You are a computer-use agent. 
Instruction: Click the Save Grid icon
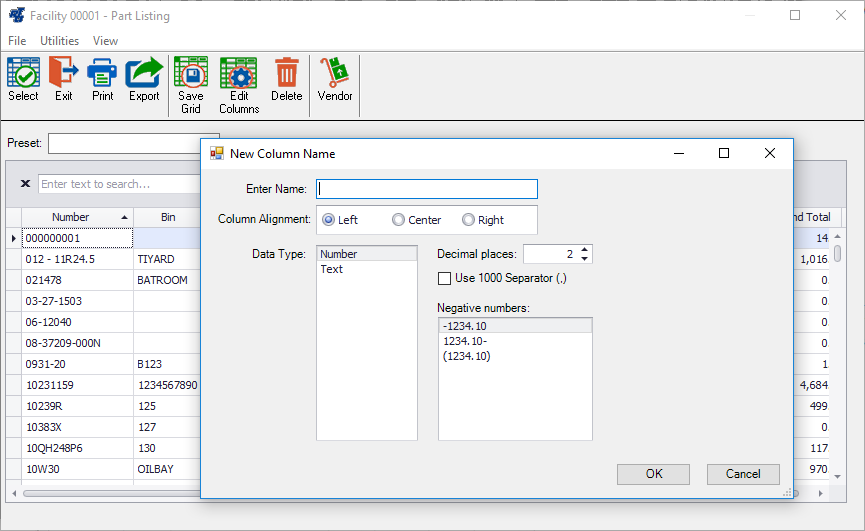point(191,75)
